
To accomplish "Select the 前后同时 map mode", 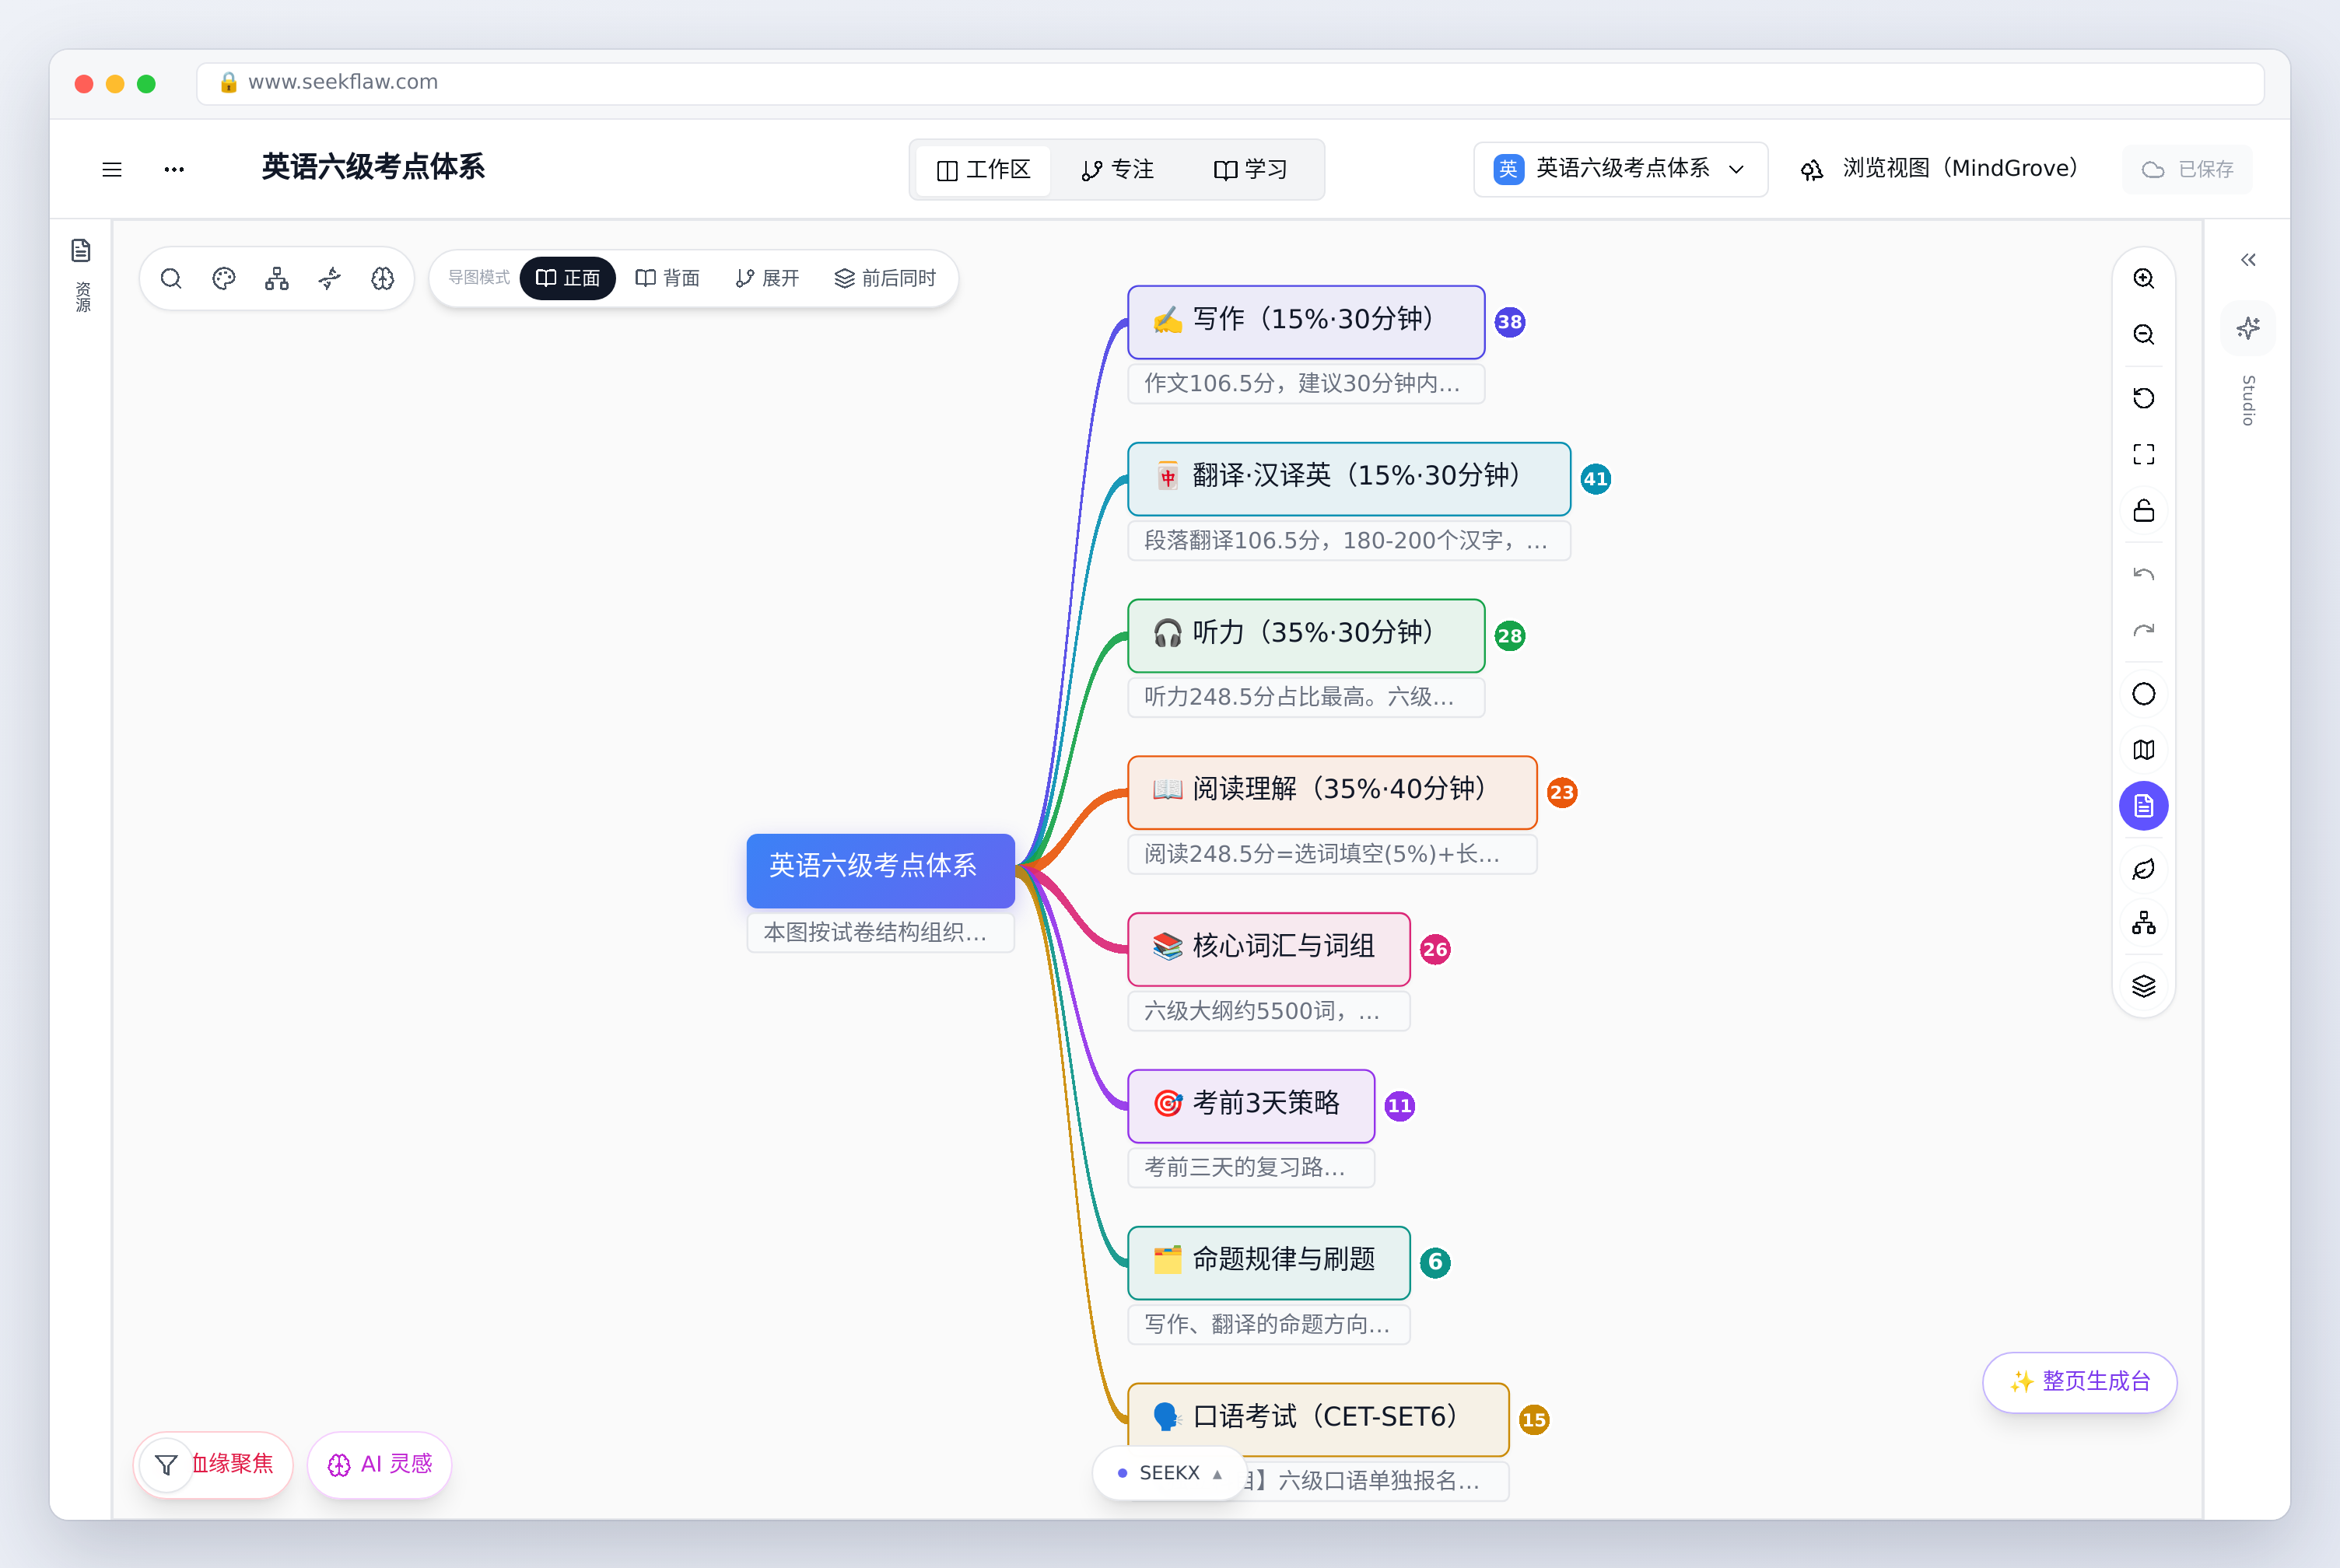I will 885,278.
